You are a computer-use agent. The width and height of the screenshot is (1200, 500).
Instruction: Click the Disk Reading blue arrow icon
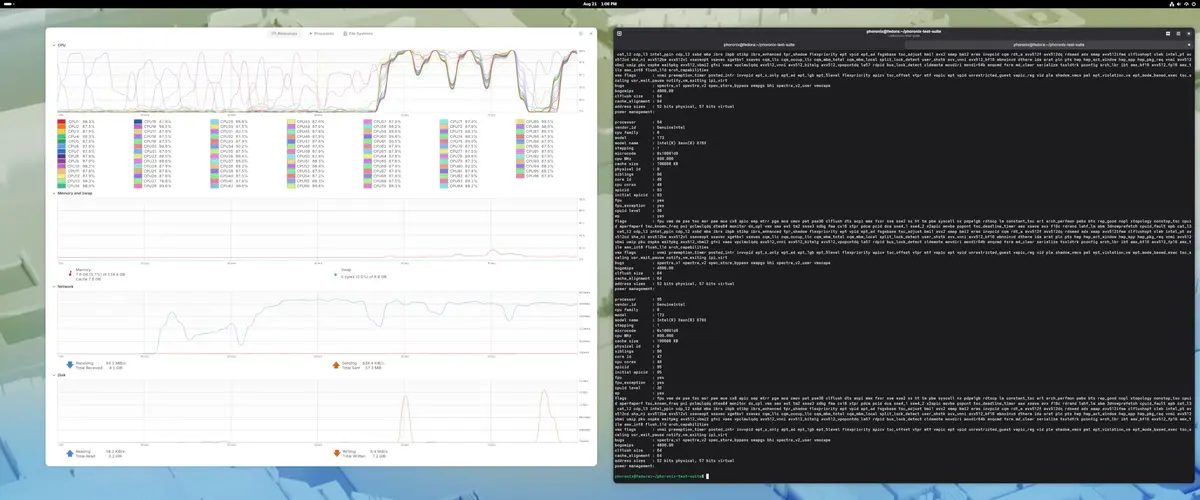(70, 453)
